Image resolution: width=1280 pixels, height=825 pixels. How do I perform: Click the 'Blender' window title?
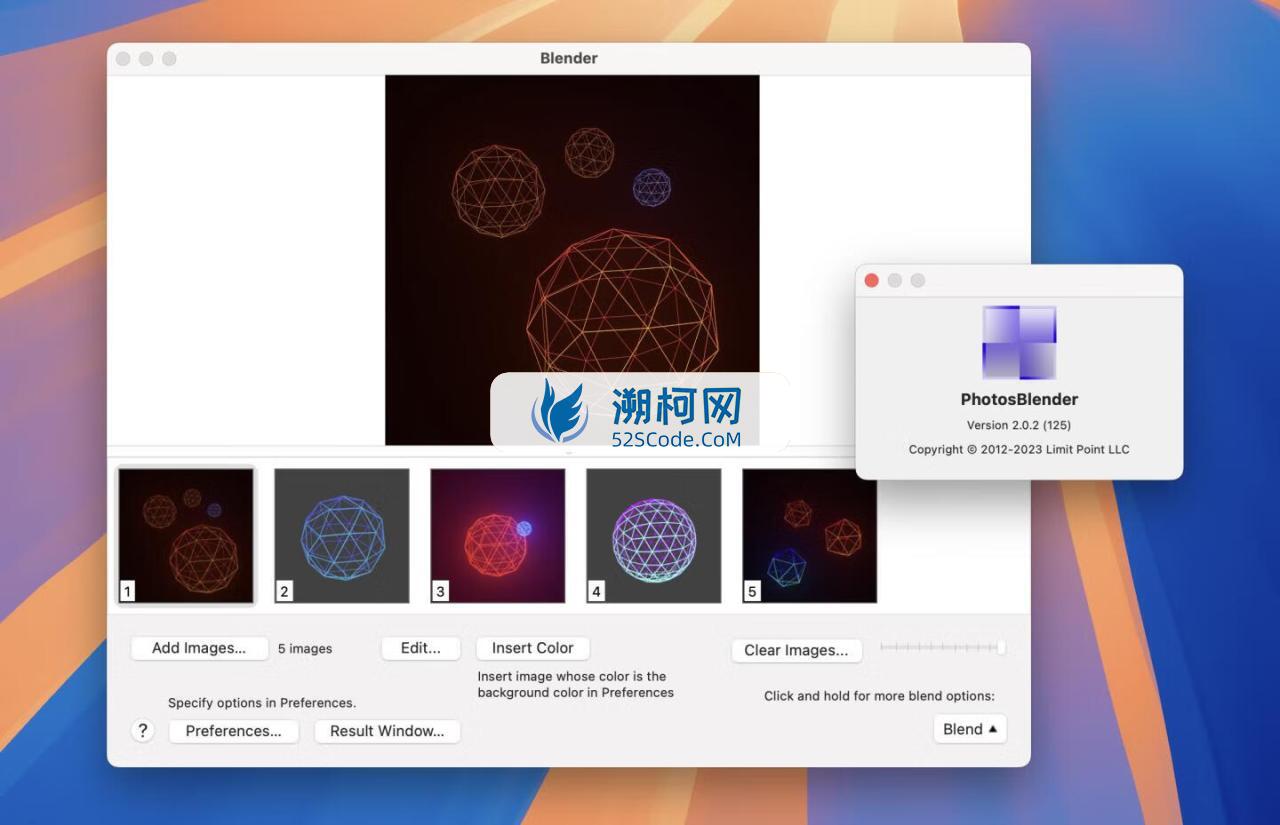point(569,58)
